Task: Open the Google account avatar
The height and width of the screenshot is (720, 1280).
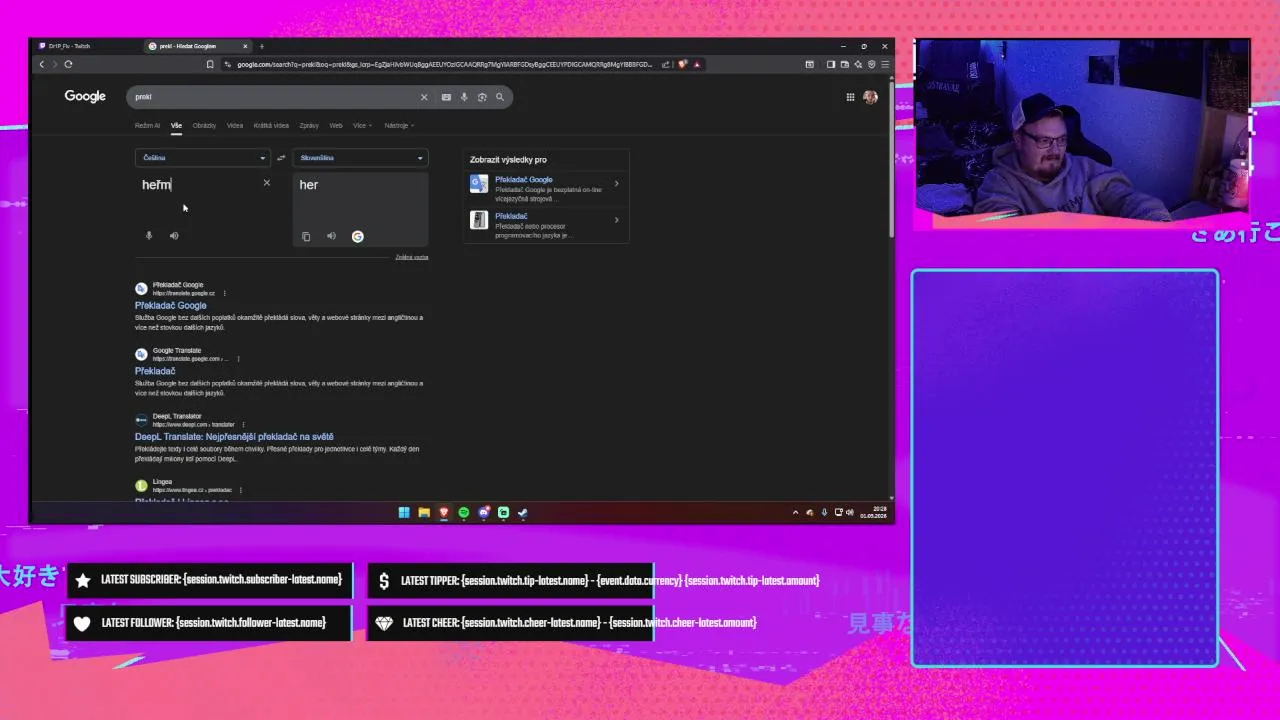Action: [x=870, y=97]
